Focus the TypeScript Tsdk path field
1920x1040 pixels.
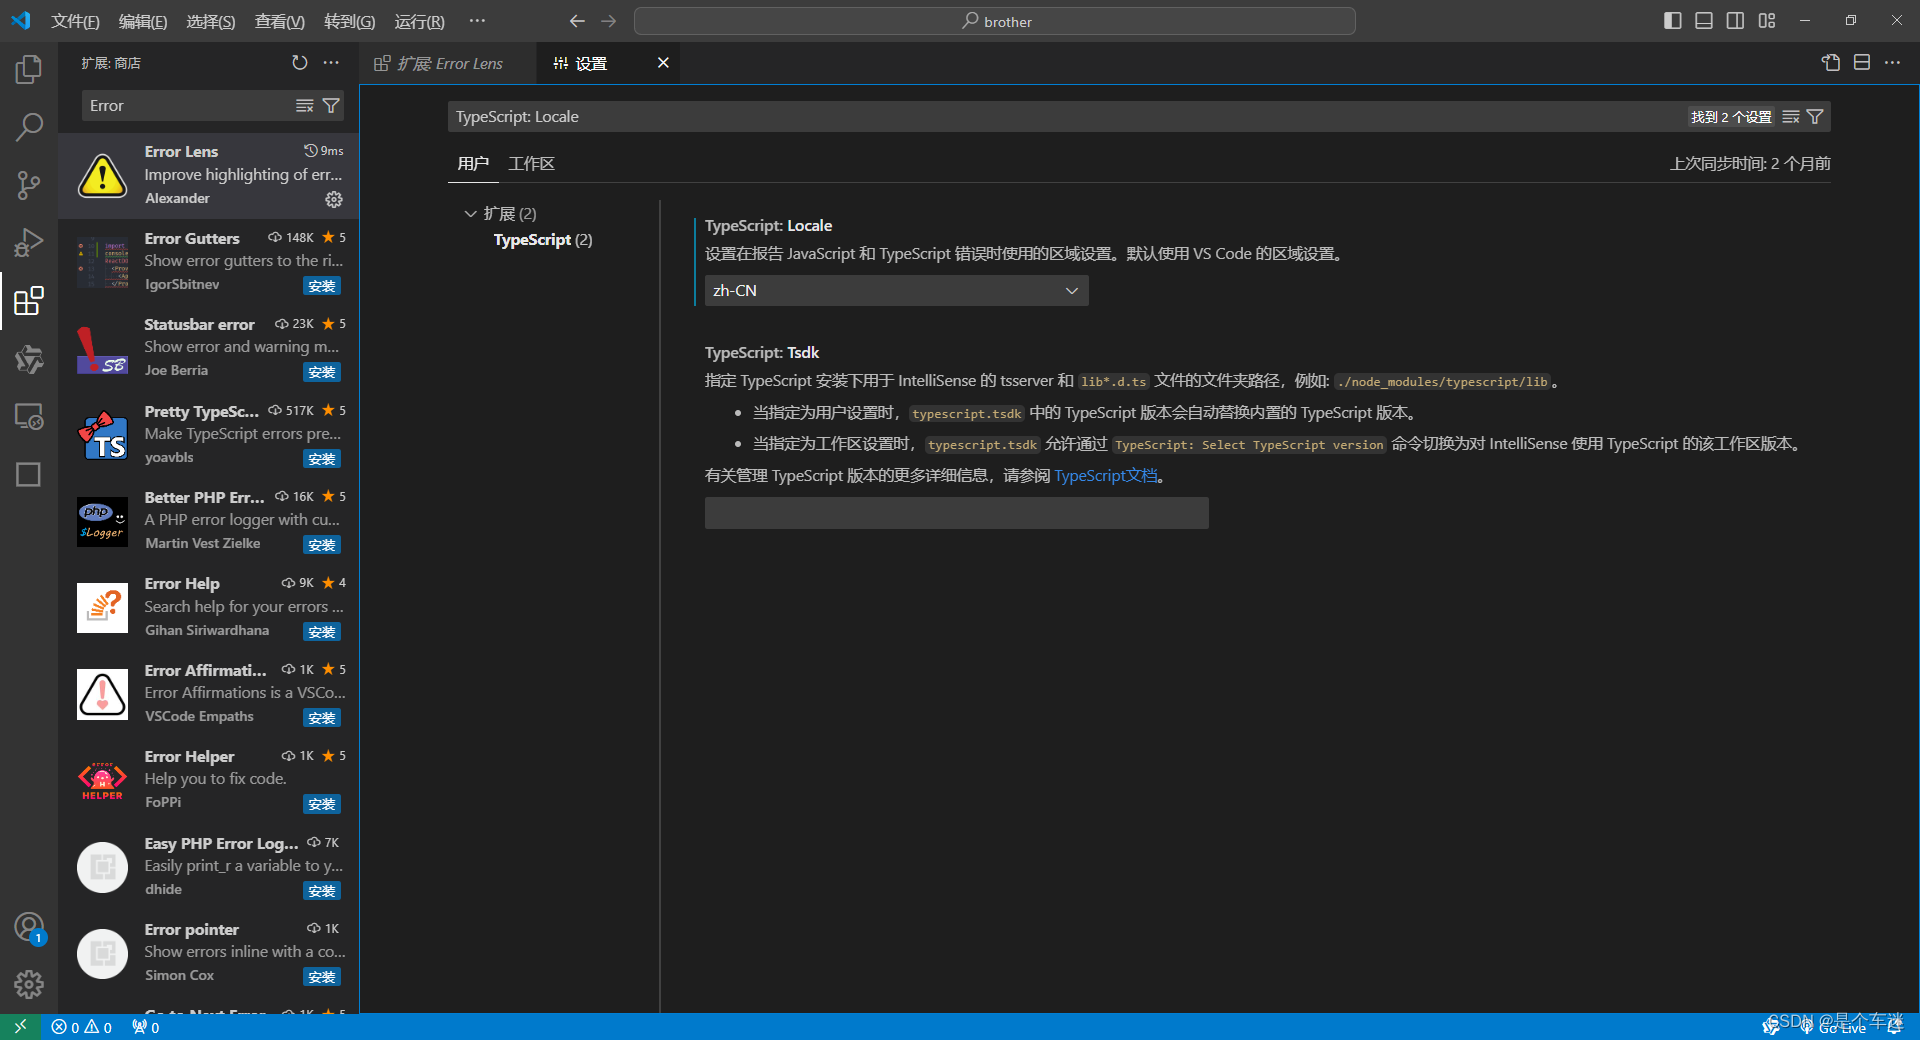[x=956, y=513]
